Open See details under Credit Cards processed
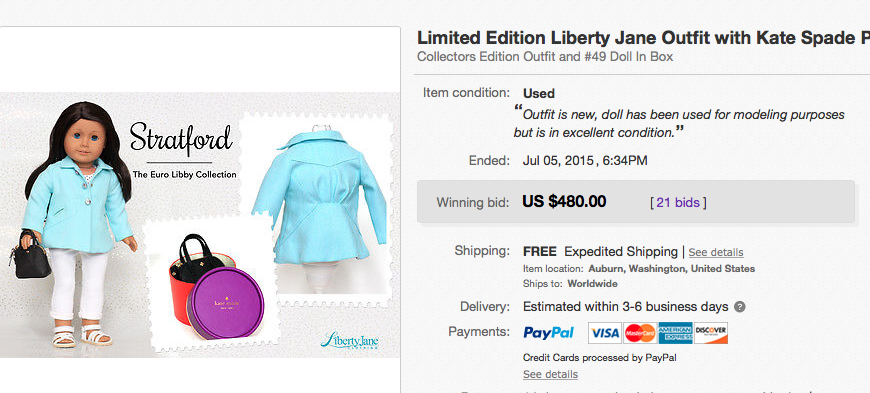 pos(550,375)
